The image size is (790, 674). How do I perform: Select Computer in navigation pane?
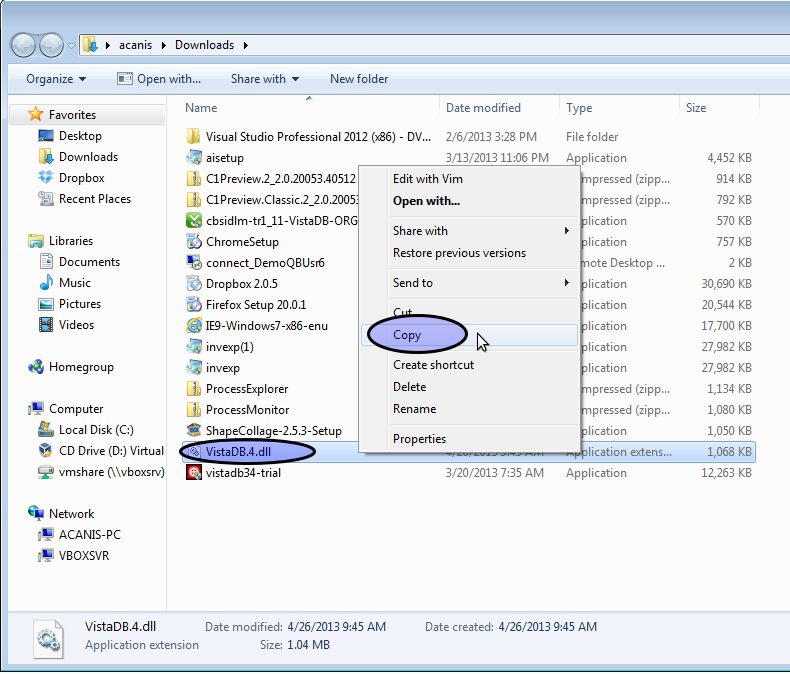(x=76, y=409)
